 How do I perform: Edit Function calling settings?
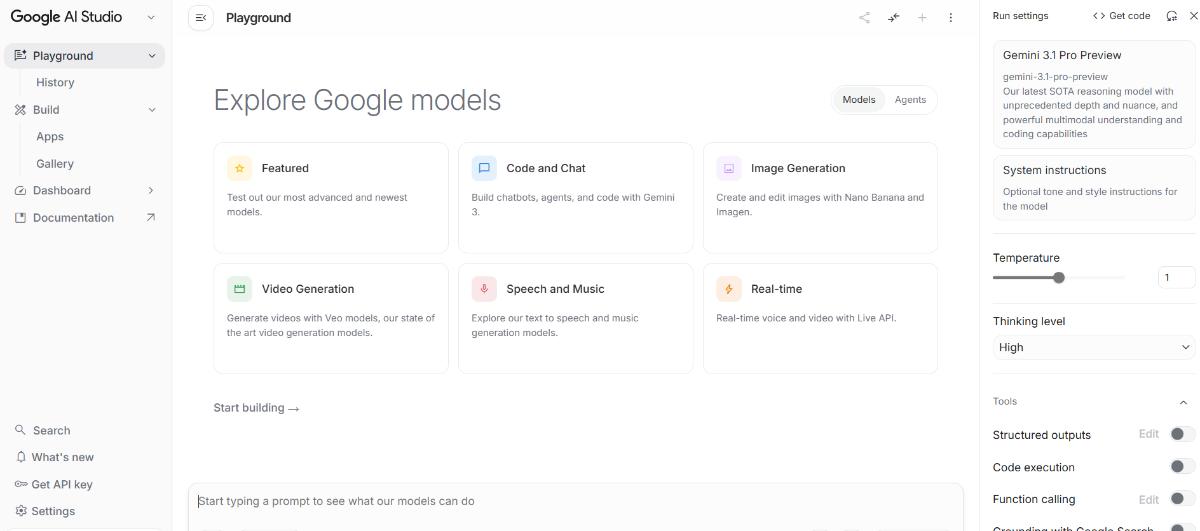click(1148, 498)
